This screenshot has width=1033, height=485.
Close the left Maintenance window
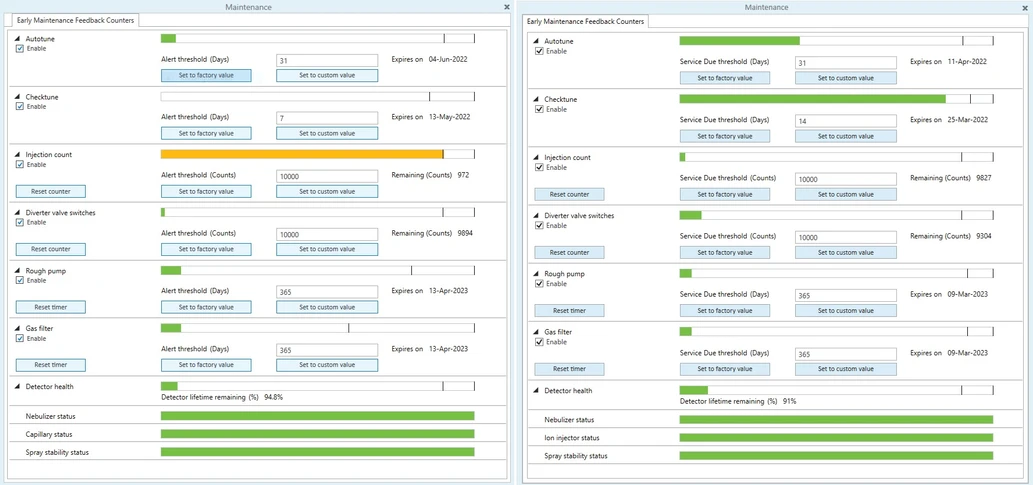click(507, 7)
